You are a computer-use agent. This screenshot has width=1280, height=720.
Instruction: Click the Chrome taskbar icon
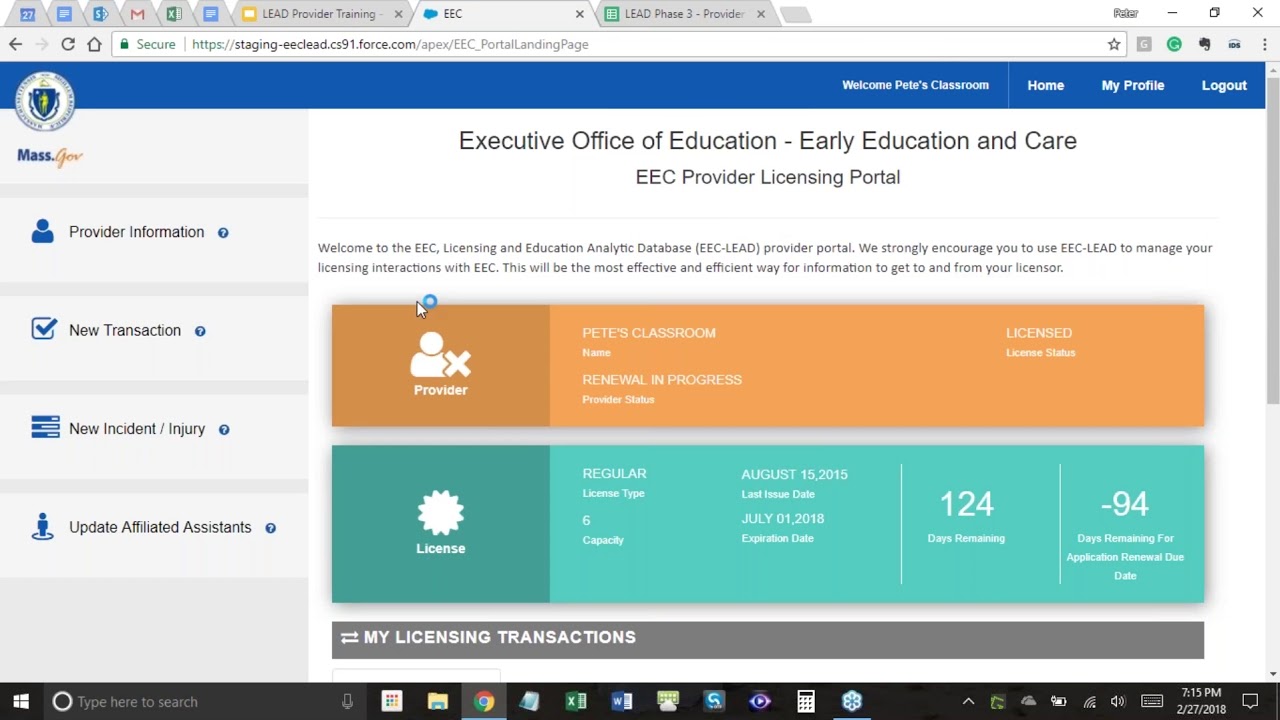[x=484, y=701]
